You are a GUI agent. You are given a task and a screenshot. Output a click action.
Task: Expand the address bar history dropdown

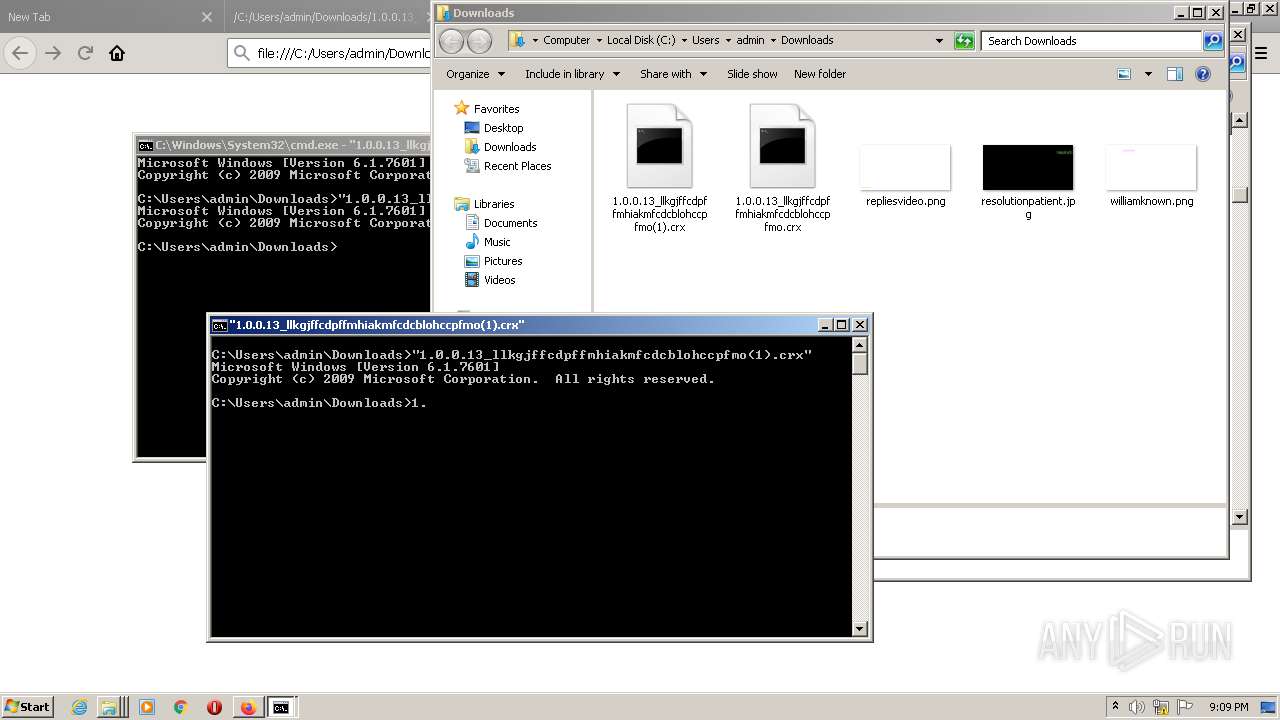tap(939, 41)
